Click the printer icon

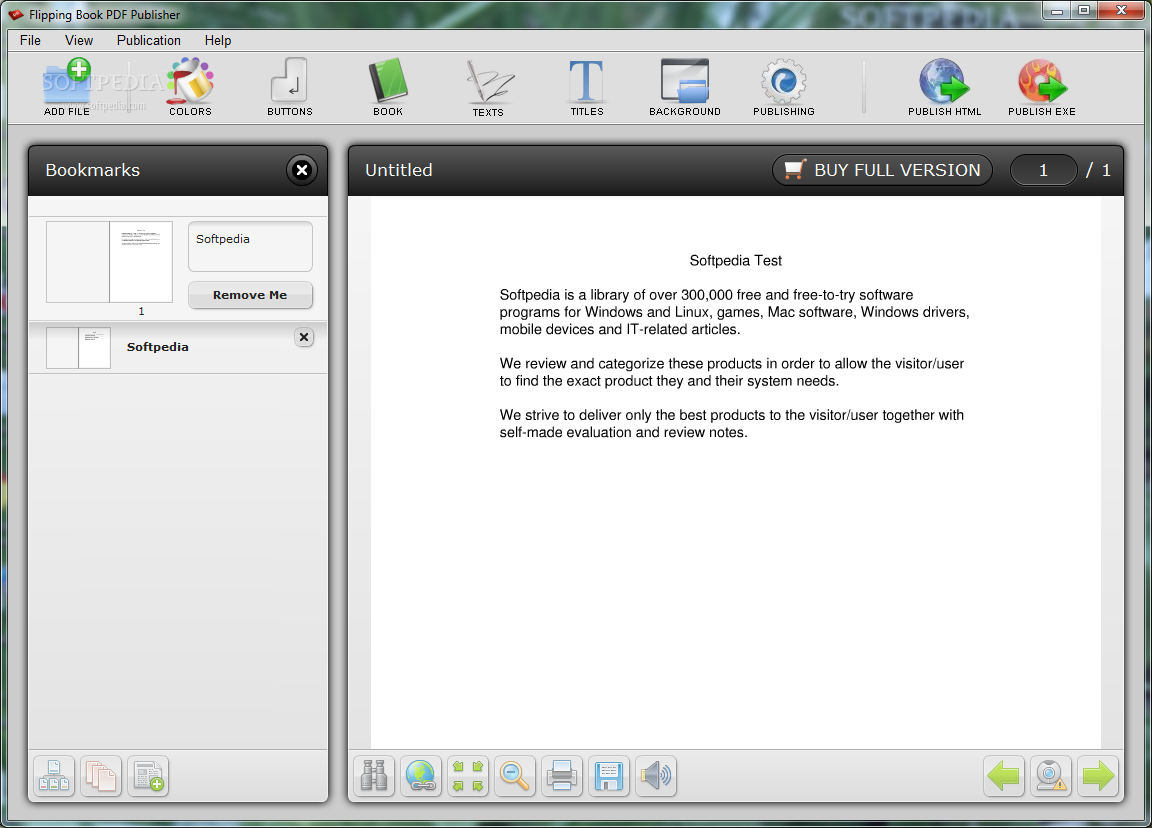pos(562,776)
